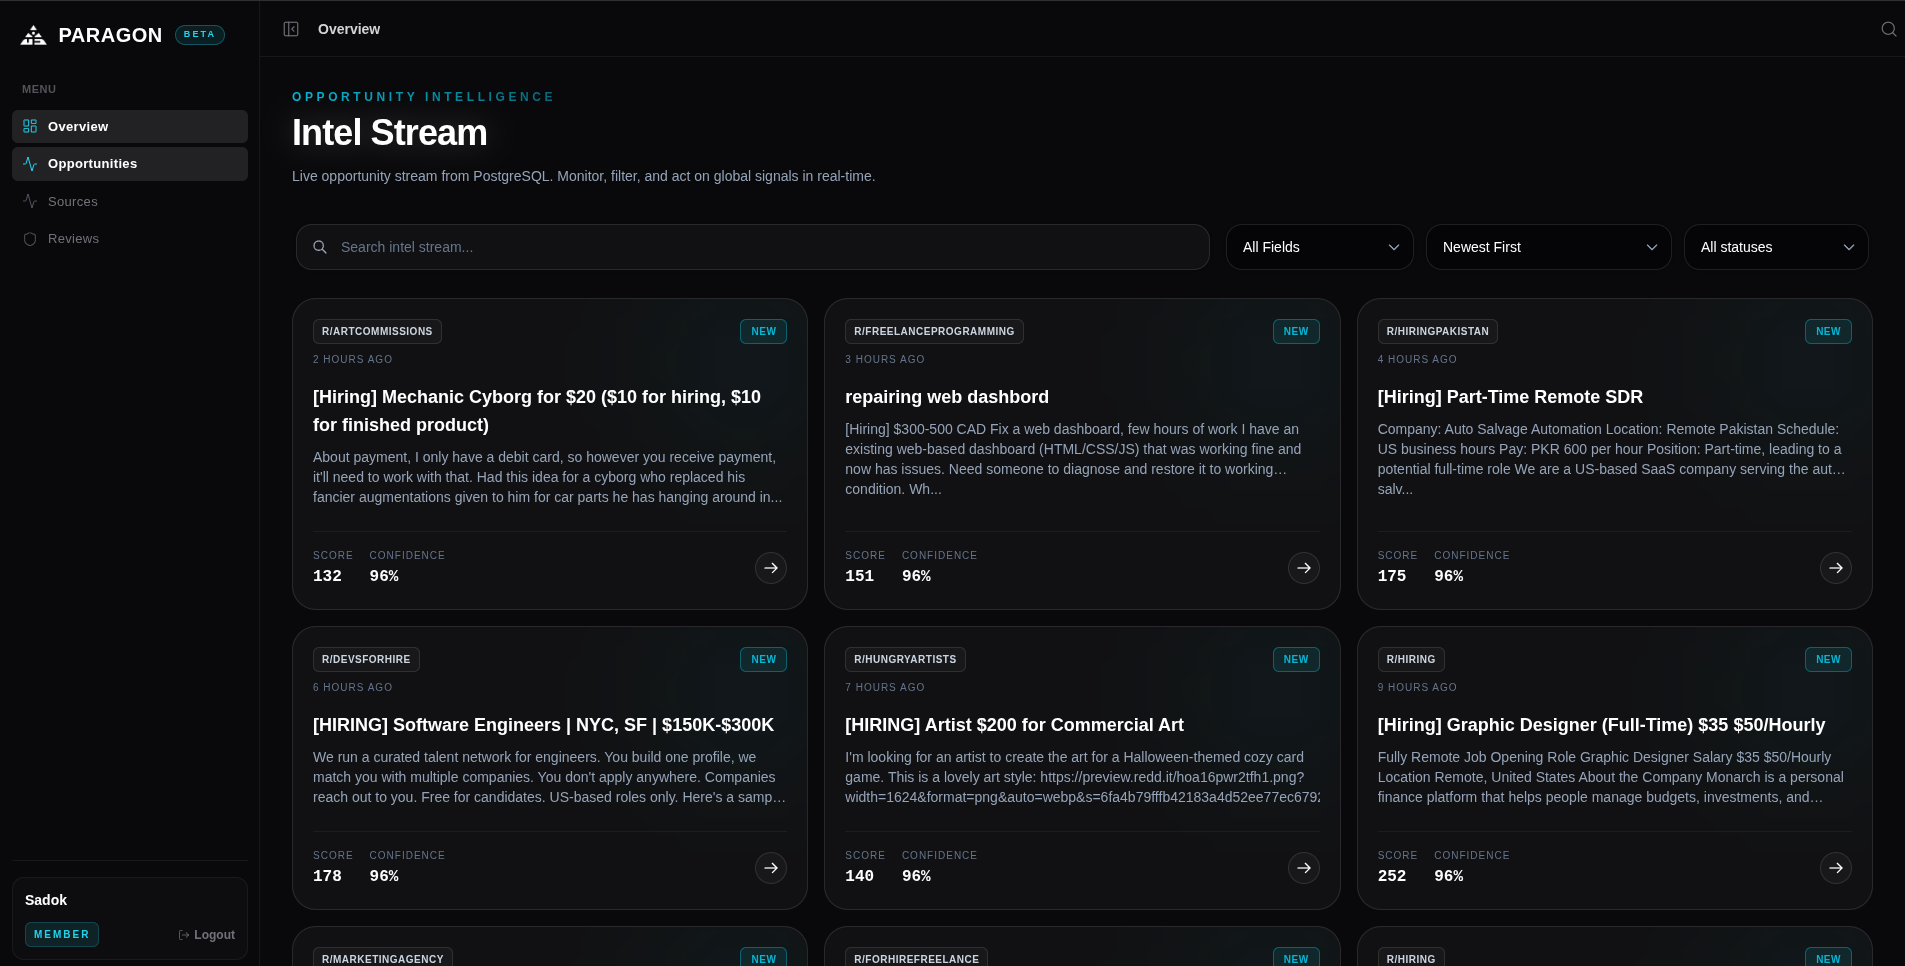Expand All Fields using its chevron
The width and height of the screenshot is (1905, 966).
(x=1394, y=248)
